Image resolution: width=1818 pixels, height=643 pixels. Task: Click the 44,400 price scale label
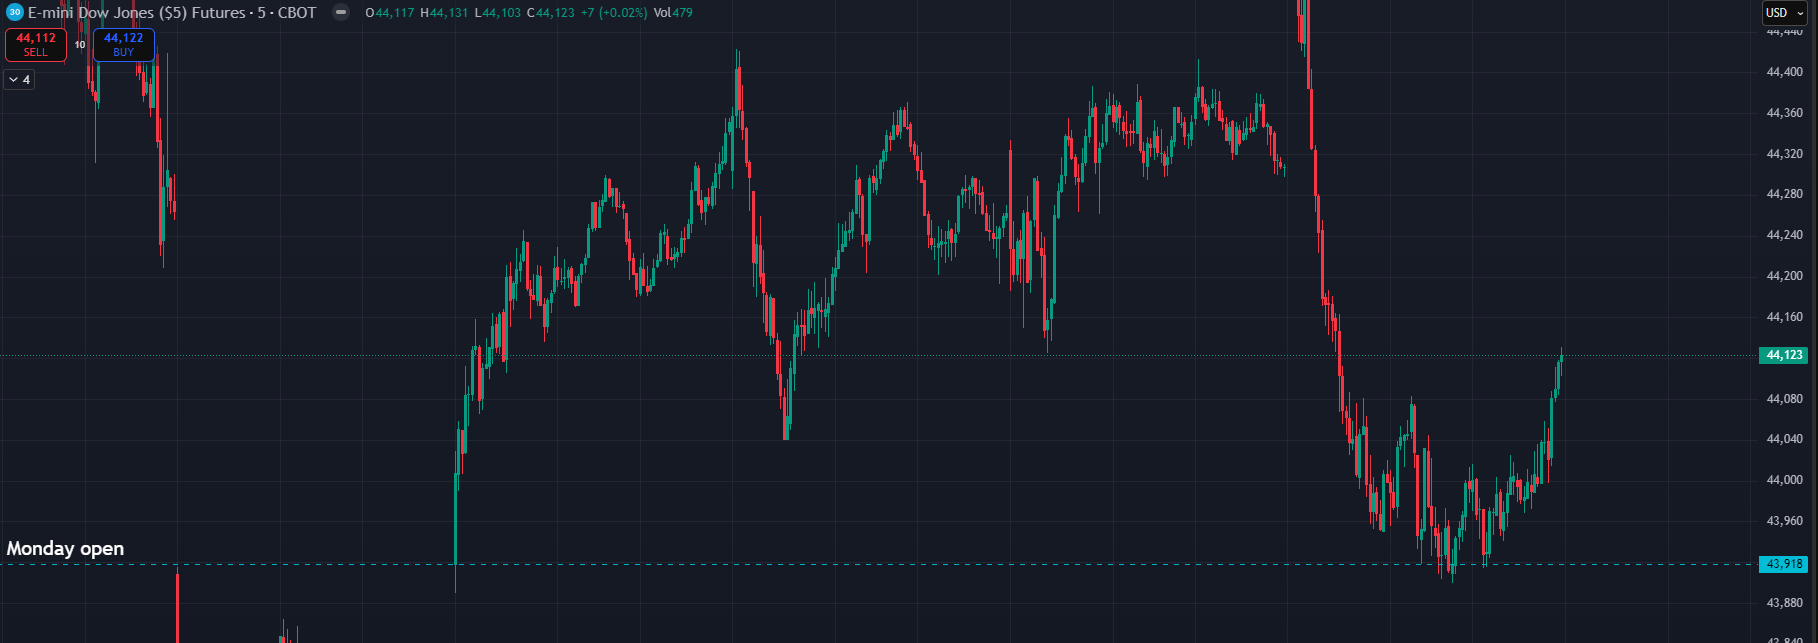tap(1785, 72)
